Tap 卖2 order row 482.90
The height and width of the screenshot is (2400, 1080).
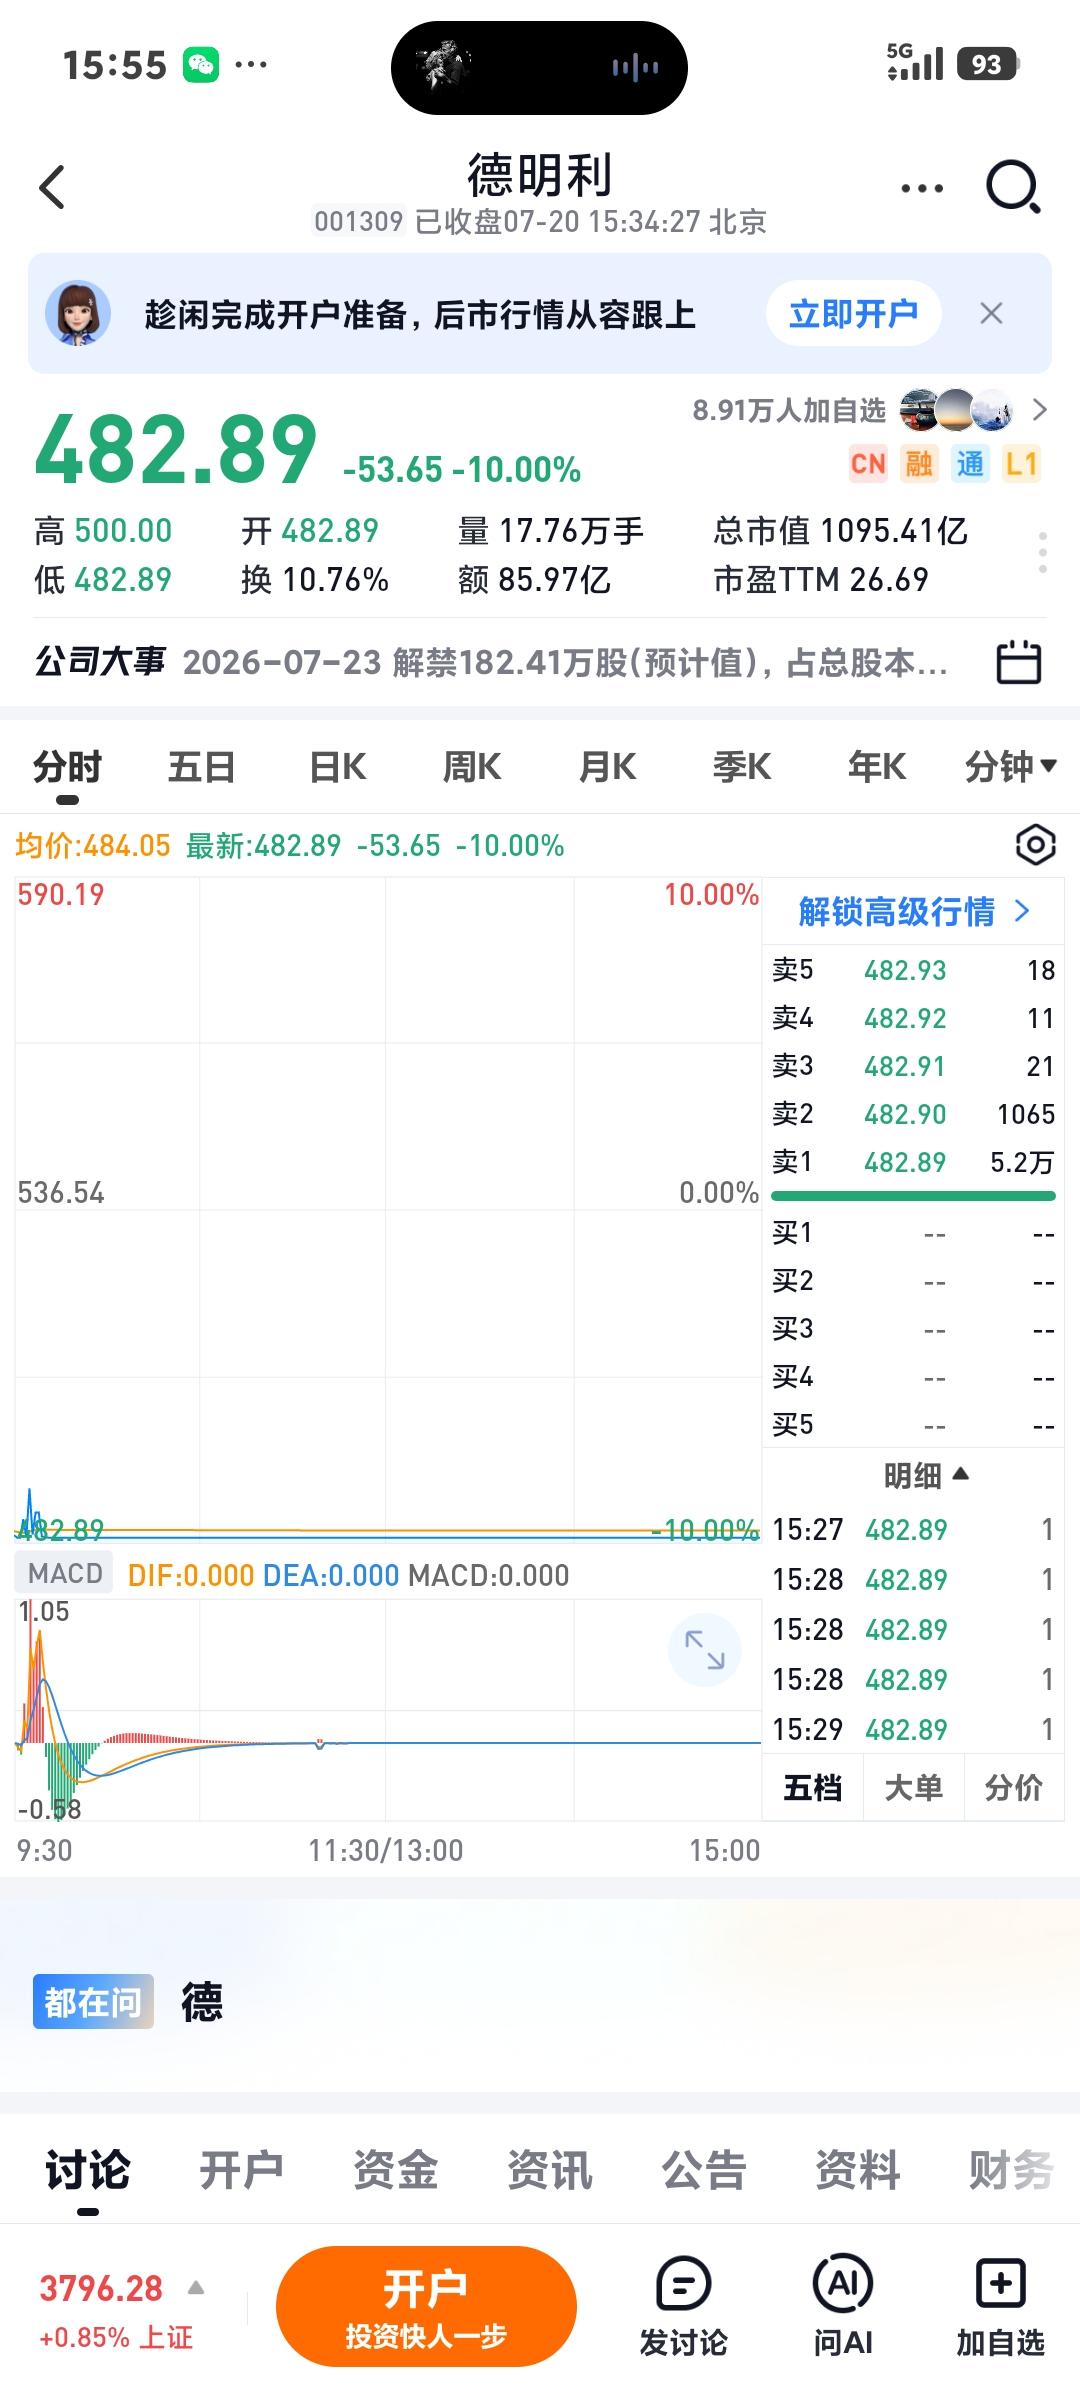(x=913, y=1114)
